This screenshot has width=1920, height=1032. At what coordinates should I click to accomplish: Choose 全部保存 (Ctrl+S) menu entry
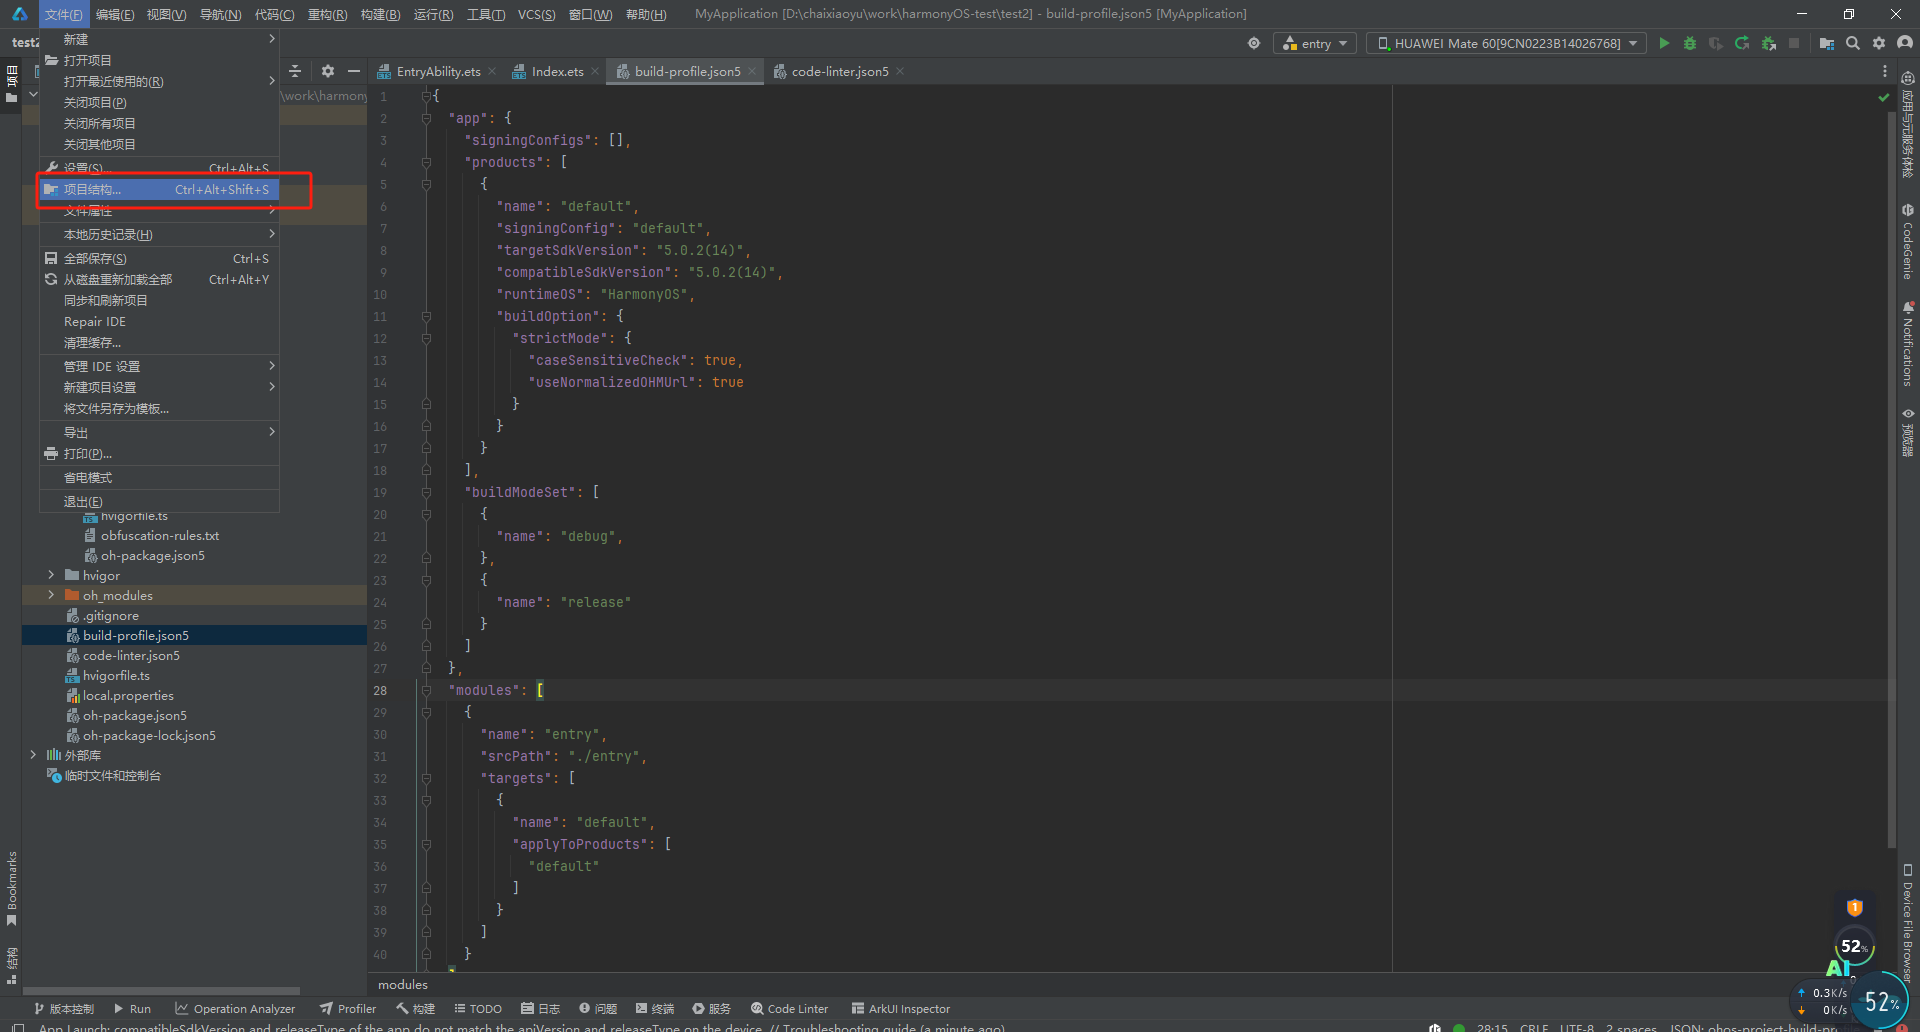pos(159,258)
